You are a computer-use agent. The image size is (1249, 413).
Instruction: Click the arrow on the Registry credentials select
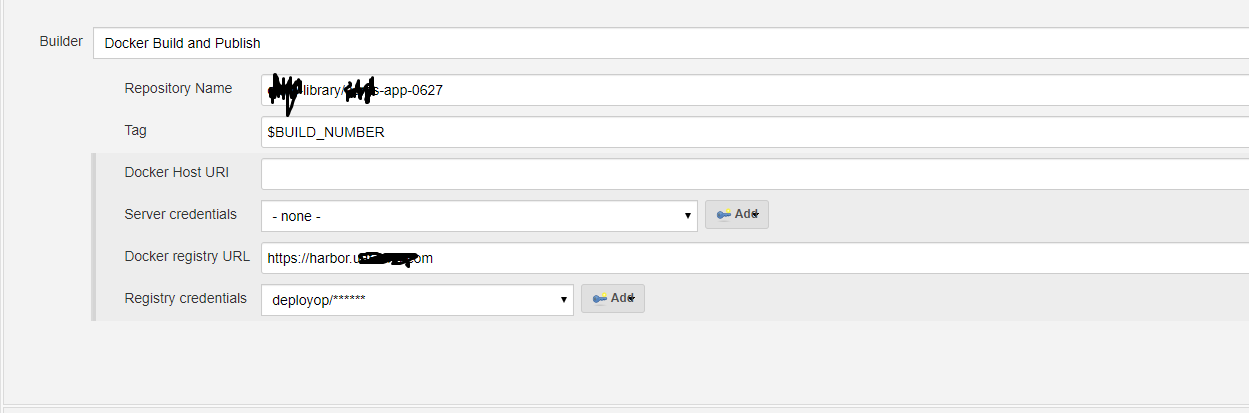click(x=564, y=300)
